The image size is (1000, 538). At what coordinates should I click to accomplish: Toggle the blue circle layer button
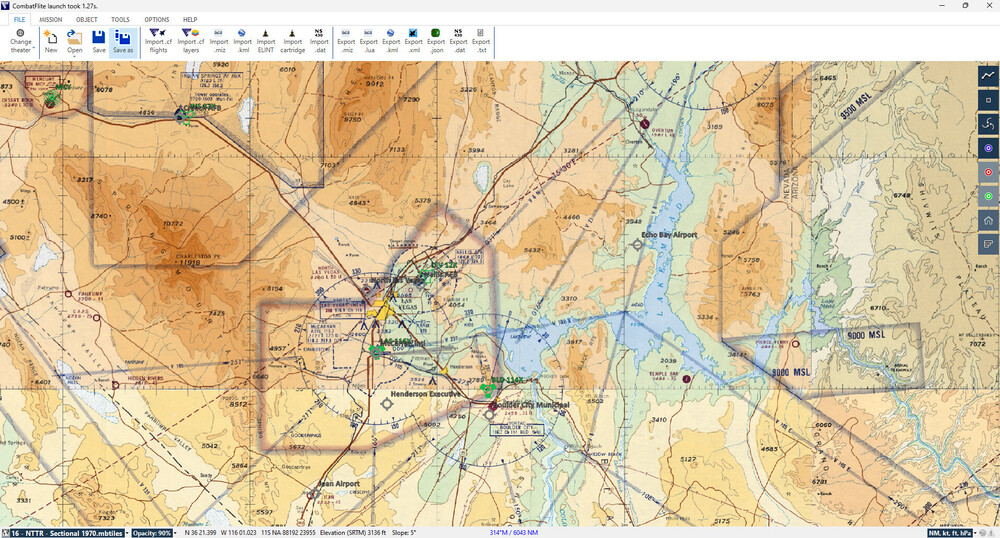[988, 148]
